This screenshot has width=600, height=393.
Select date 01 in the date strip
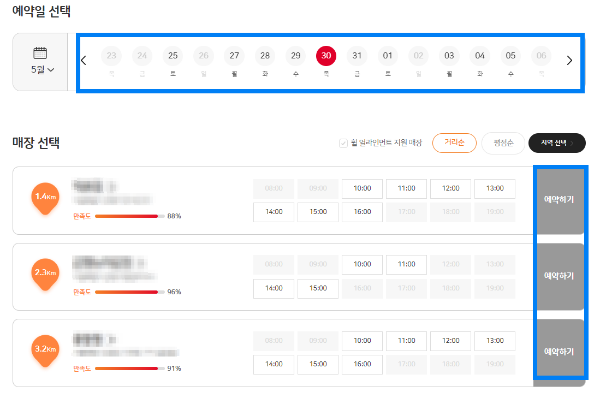pos(388,56)
